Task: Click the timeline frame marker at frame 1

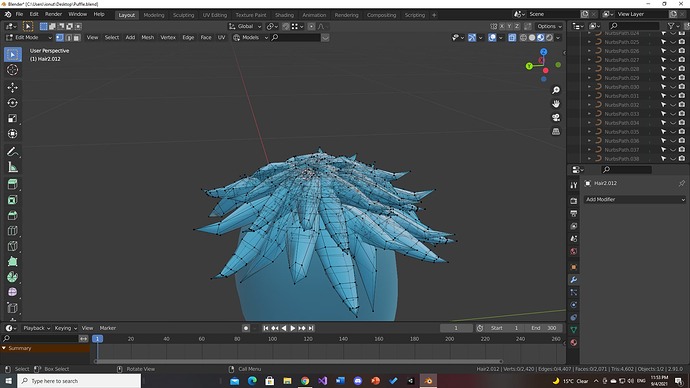Action: point(97,339)
